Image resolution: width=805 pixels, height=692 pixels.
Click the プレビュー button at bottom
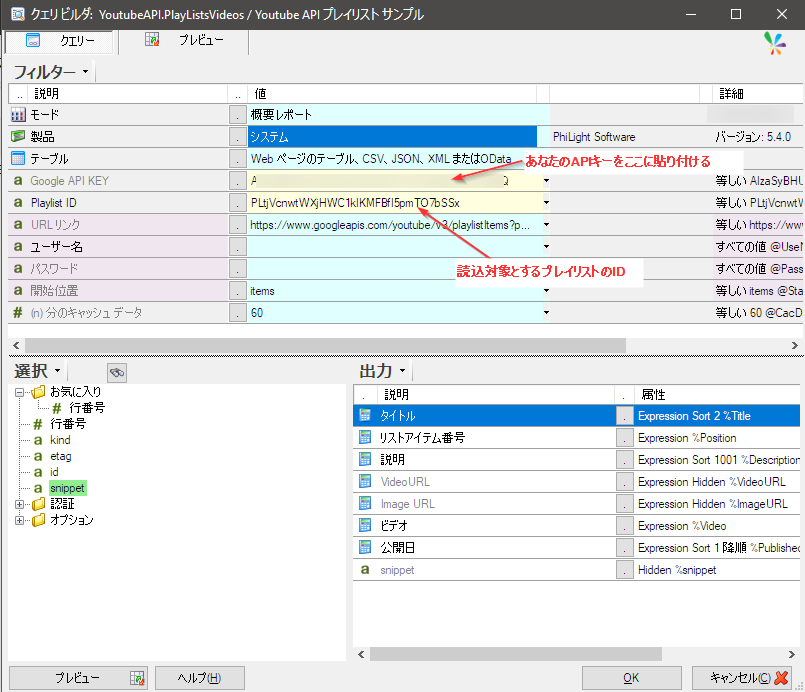[x=78, y=678]
